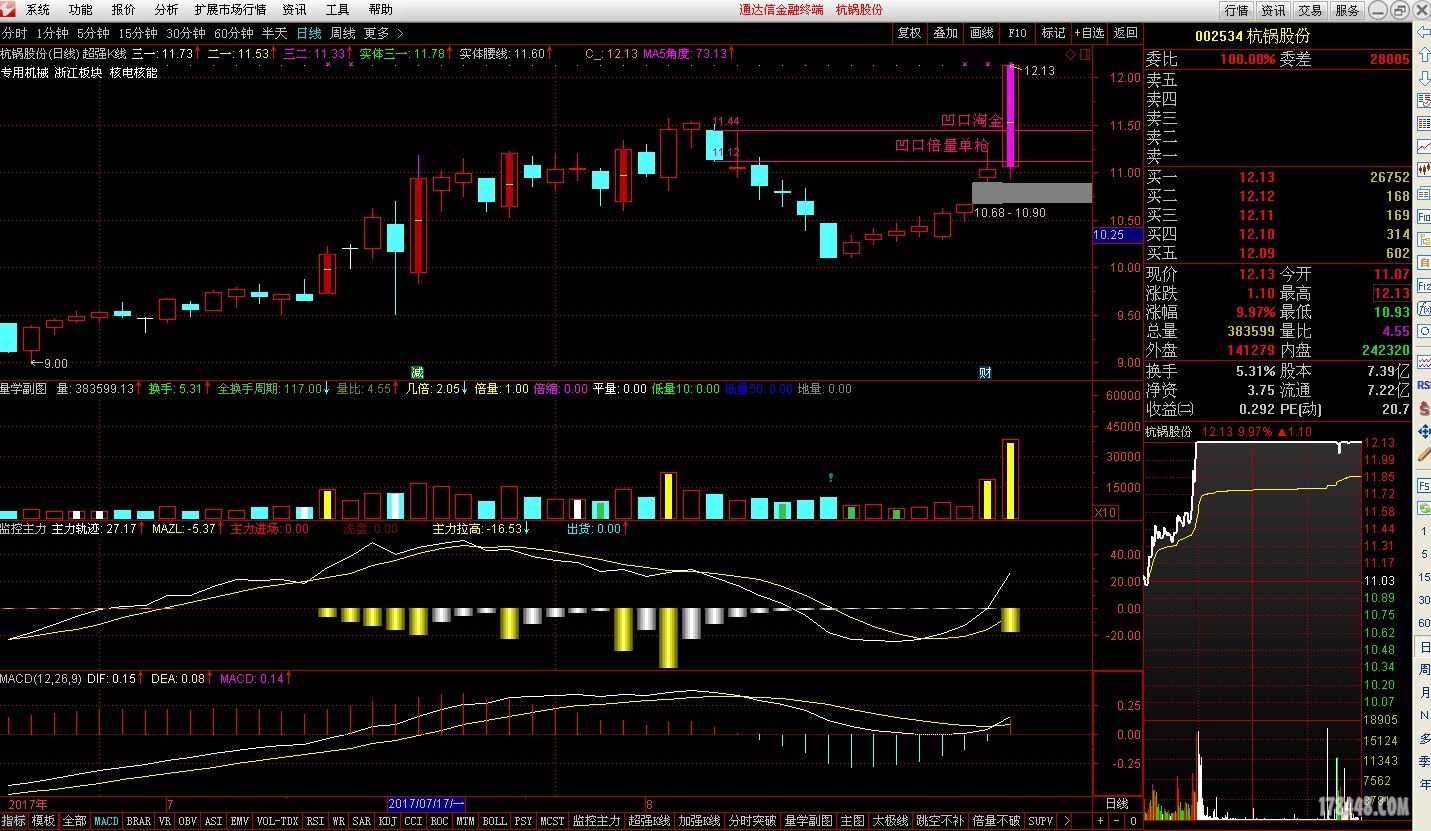Click the 专用机械 industry tag

(26, 73)
